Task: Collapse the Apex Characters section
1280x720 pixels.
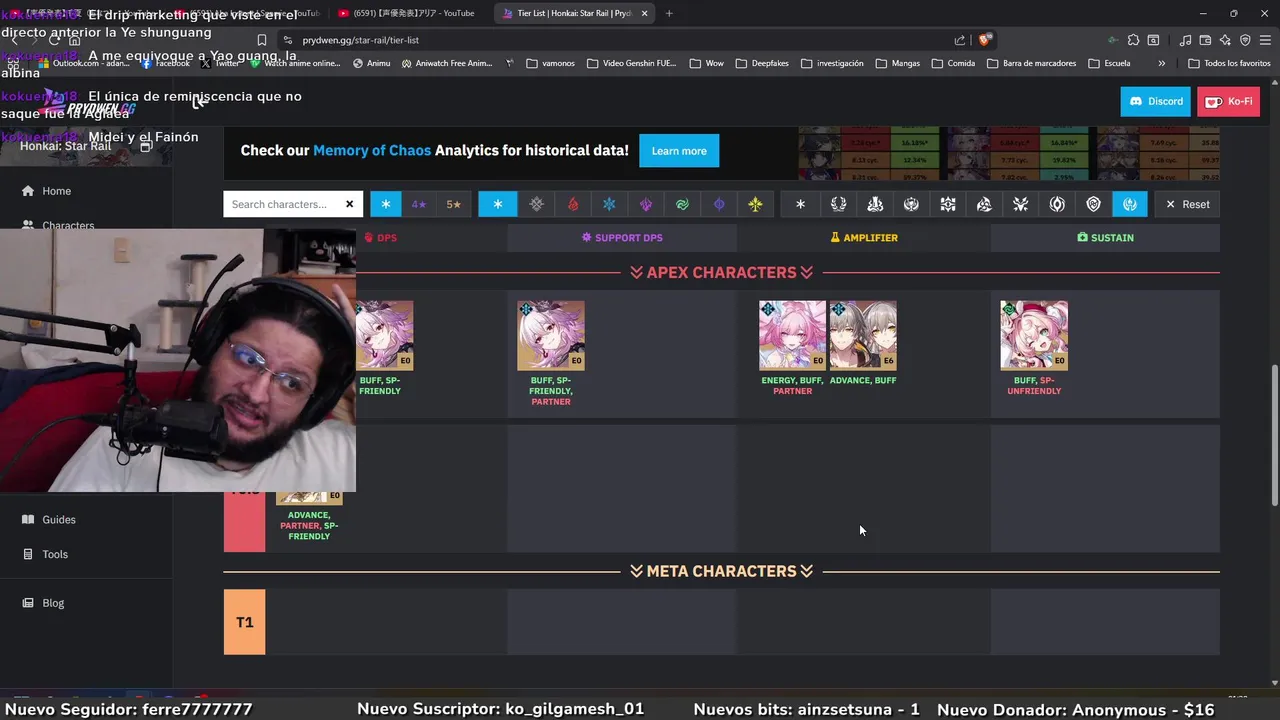Action: (721, 272)
